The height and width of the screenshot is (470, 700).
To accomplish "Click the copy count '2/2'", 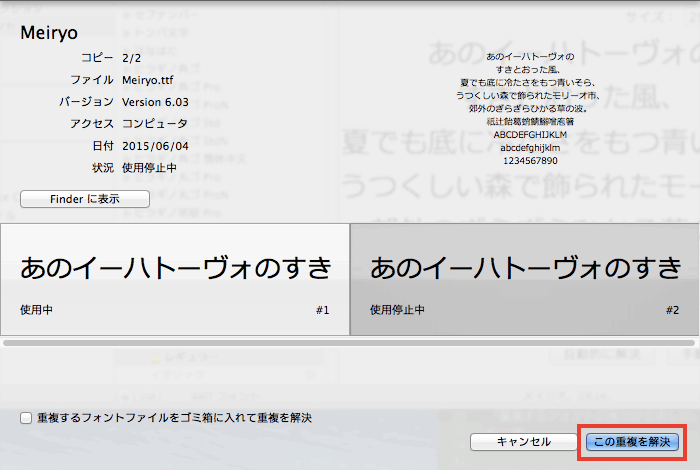I will point(131,58).
